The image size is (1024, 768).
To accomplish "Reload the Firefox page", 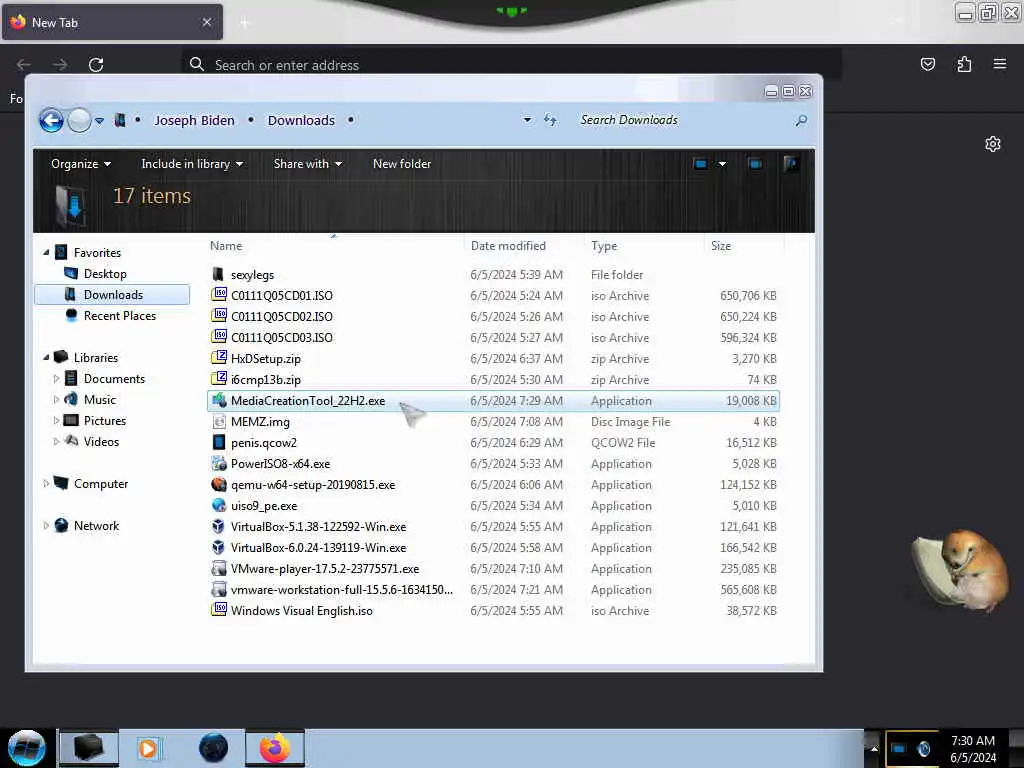I will (x=96, y=65).
